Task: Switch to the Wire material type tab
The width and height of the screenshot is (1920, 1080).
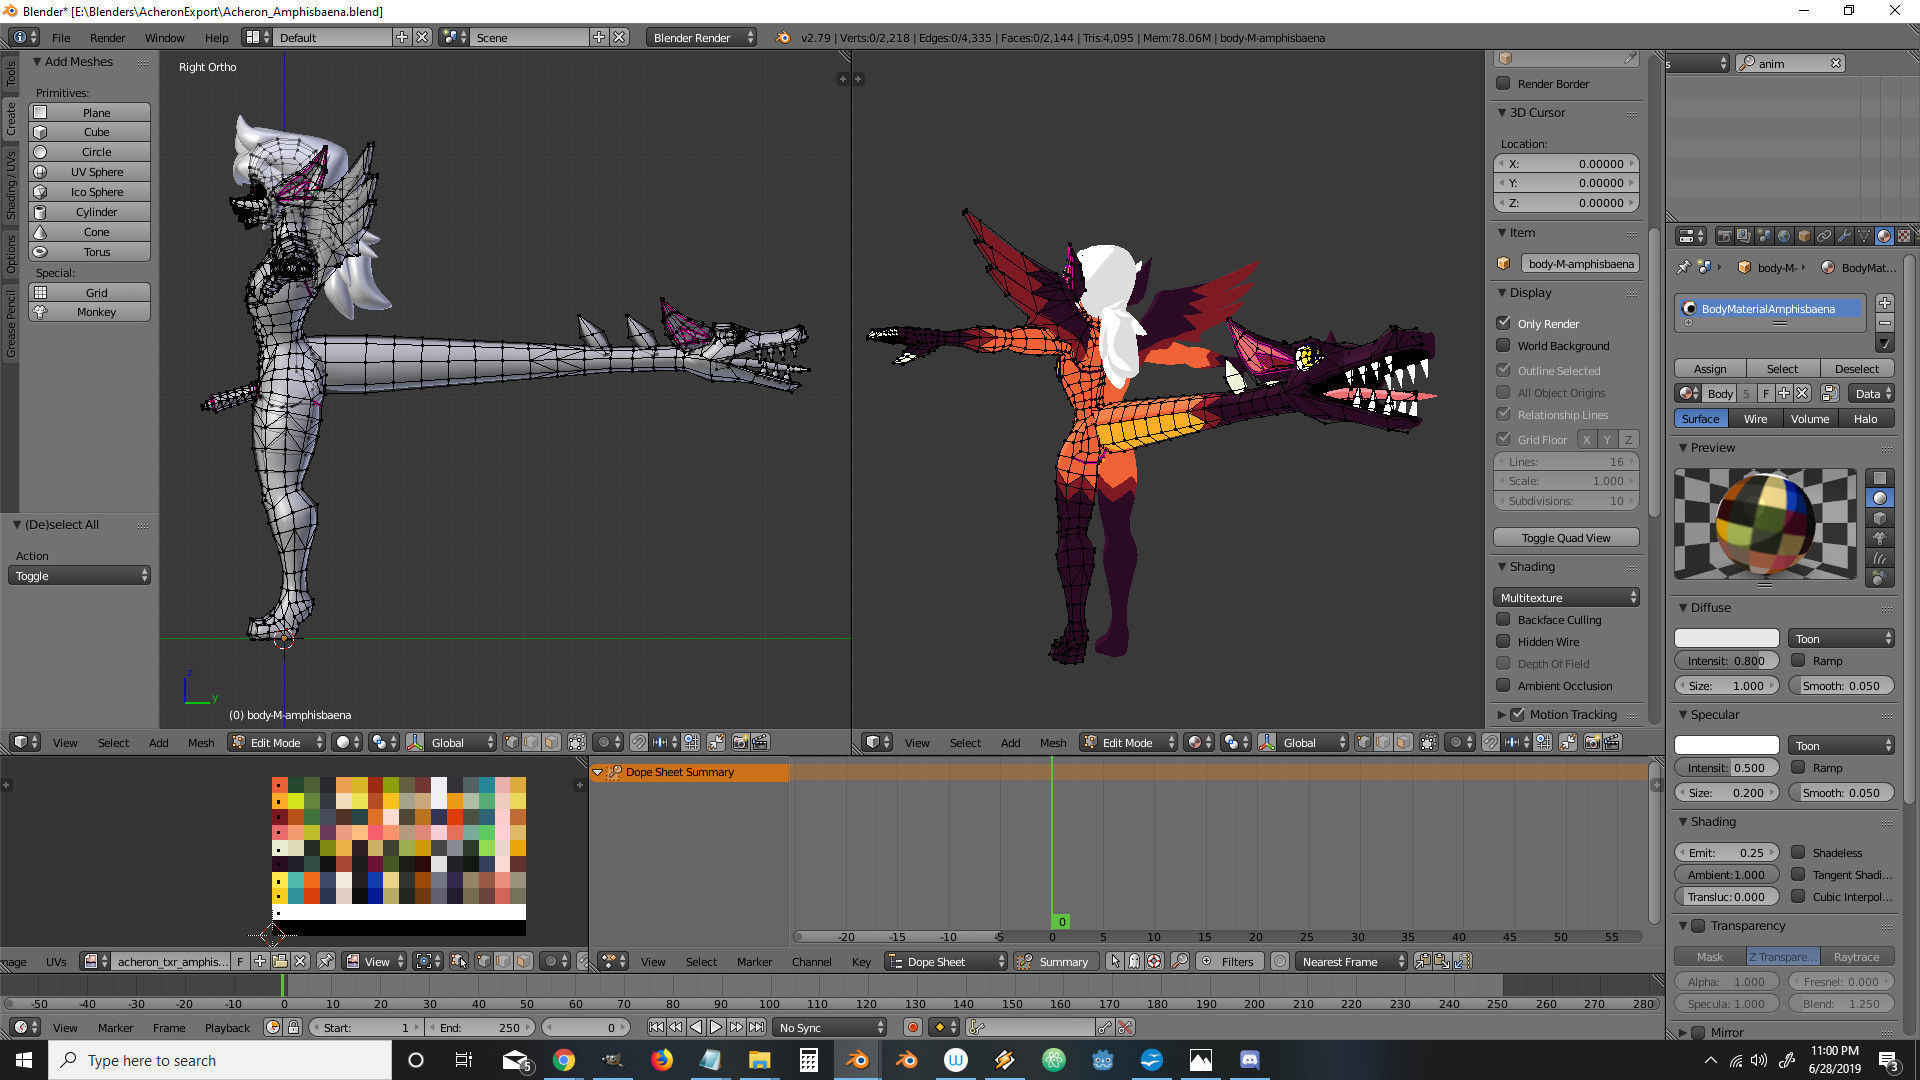Action: [1755, 418]
